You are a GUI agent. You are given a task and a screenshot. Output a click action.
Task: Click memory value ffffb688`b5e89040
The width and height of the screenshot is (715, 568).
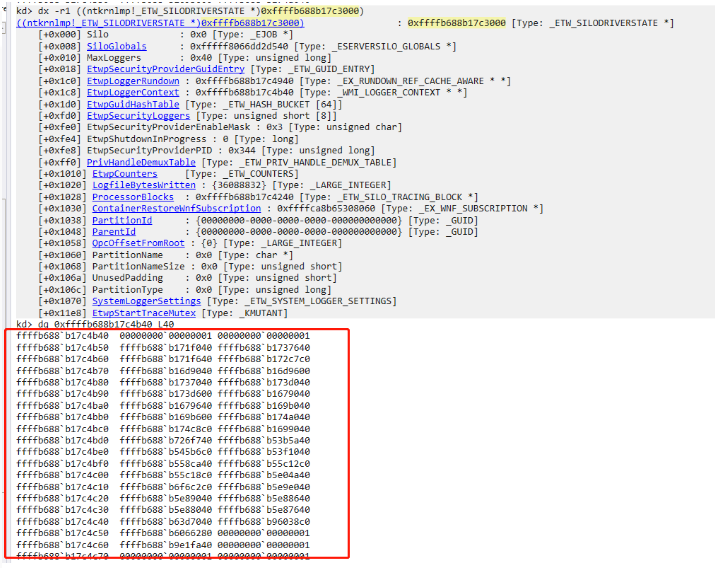pyautogui.click(x=166, y=498)
